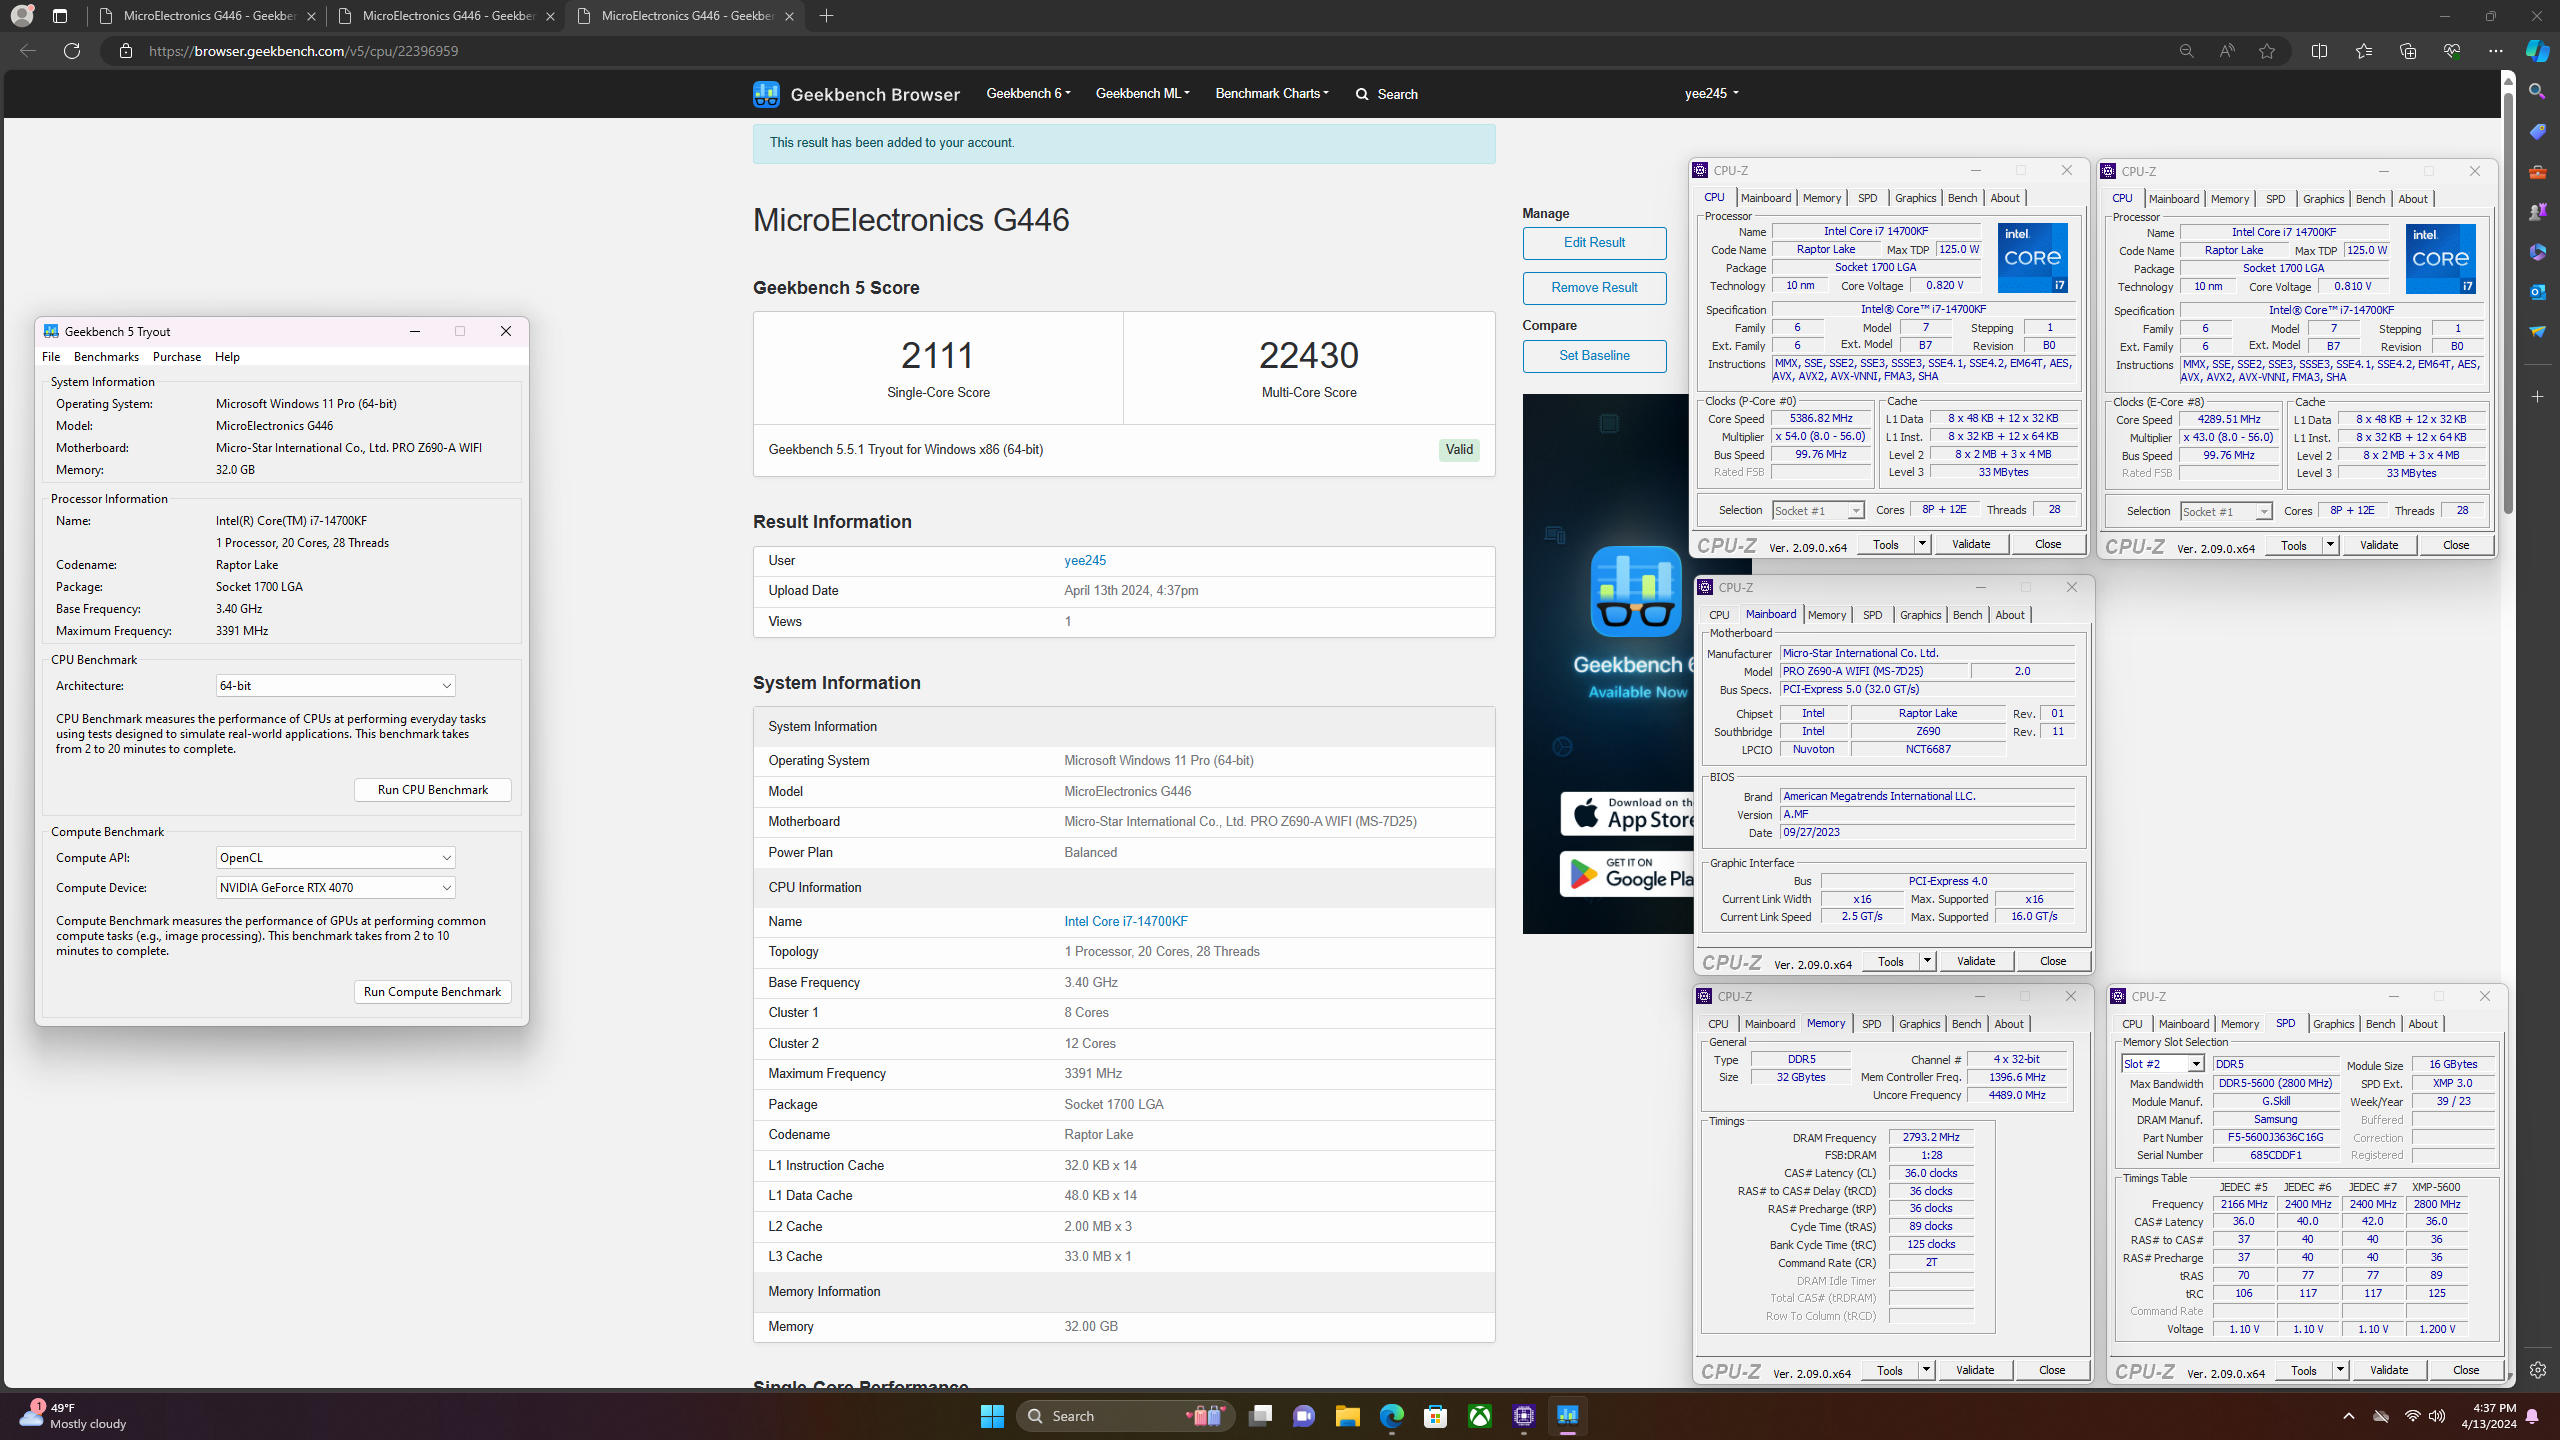Open the Purchase menu in Geekbench 5 Tryout
This screenshot has width=2560, height=1440.
[x=177, y=357]
